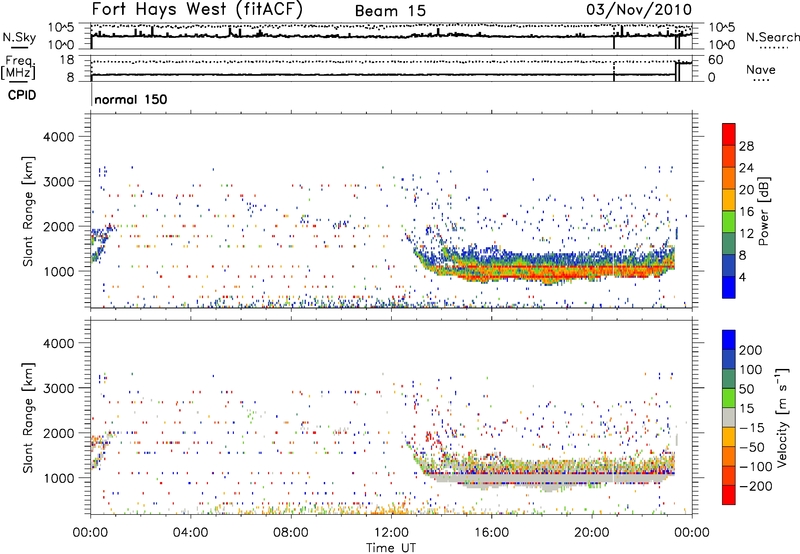Click the 'Nave' legend label
The height and width of the screenshot is (554, 800).
[x=761, y=69]
